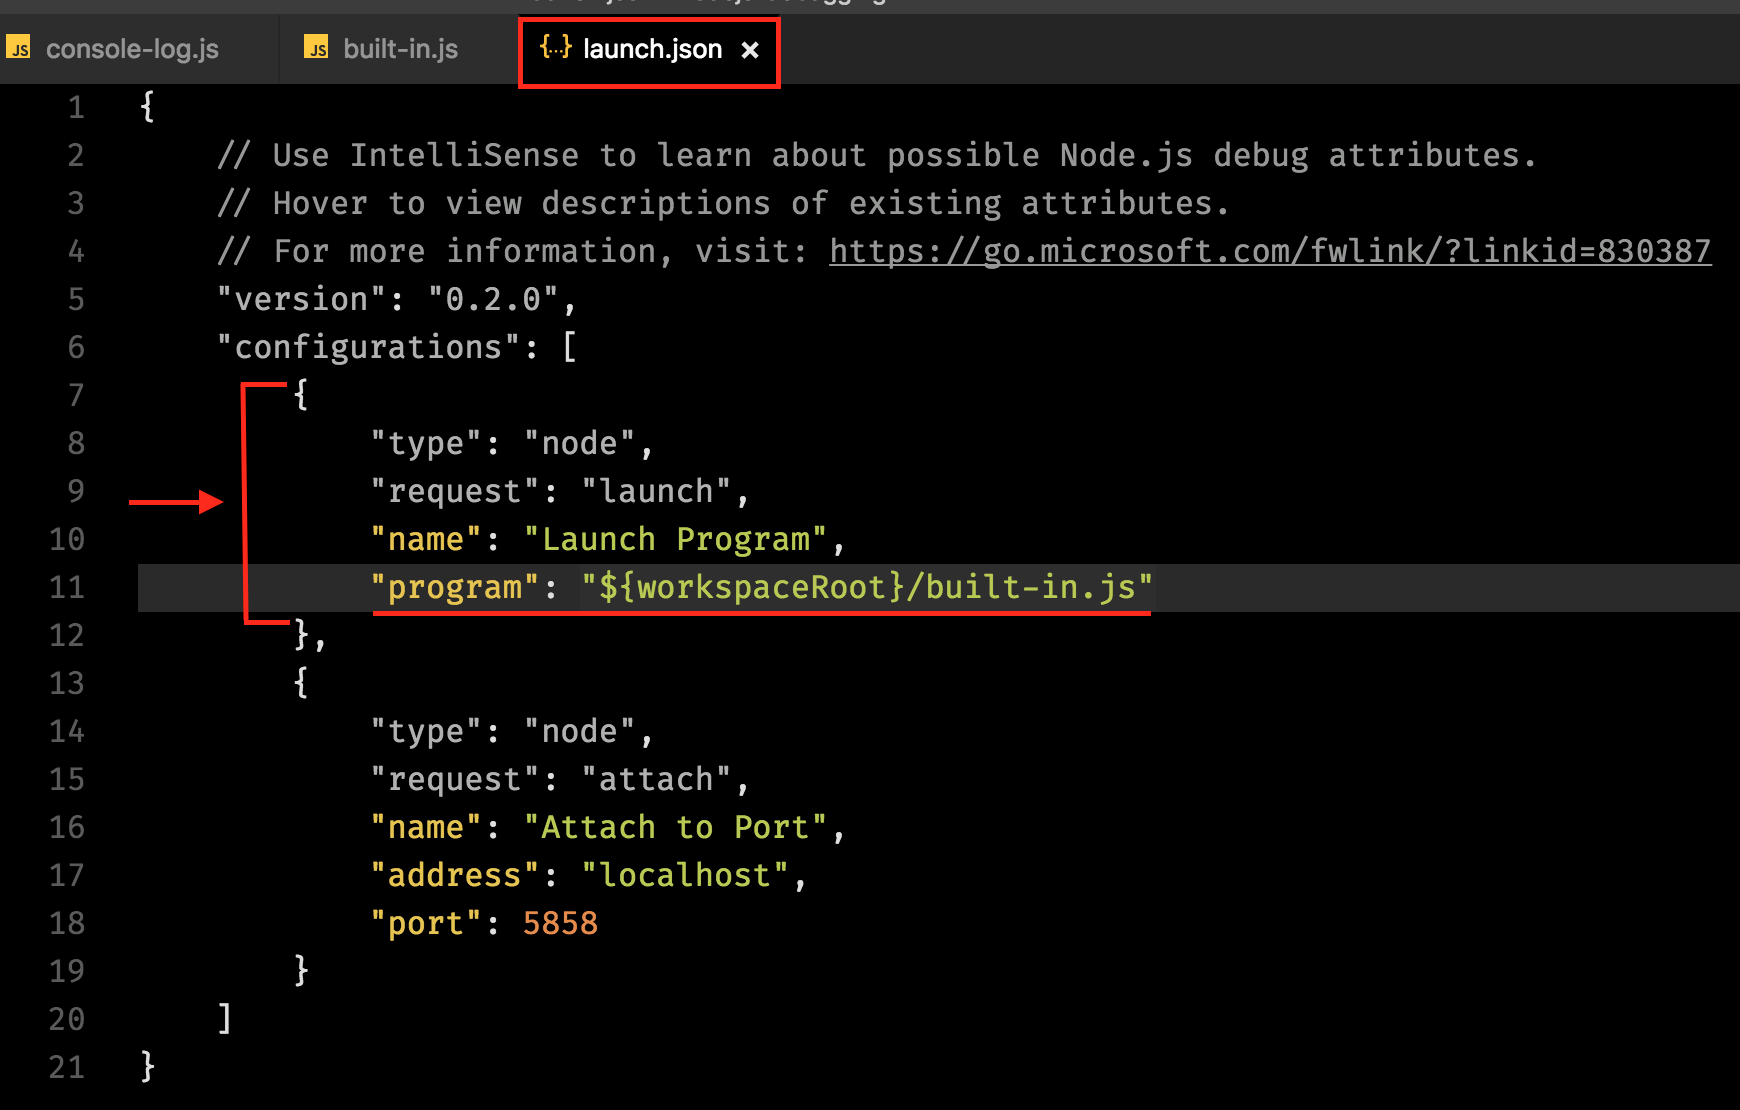Viewport: 1740px width, 1110px height.
Task: Click the port number 5858
Action: 560,923
